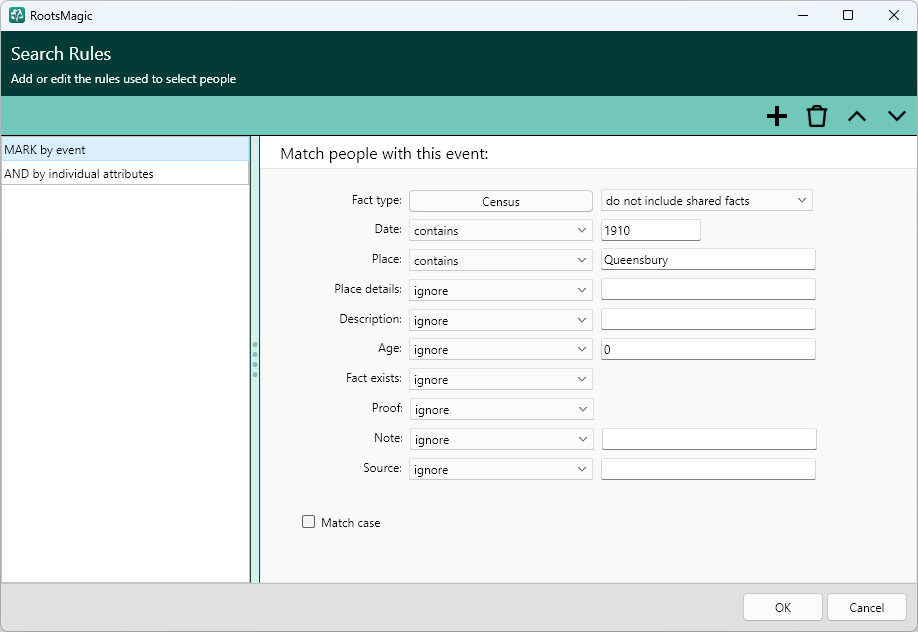Open the Census fact type selector
This screenshot has height=632, width=918.
(x=501, y=201)
